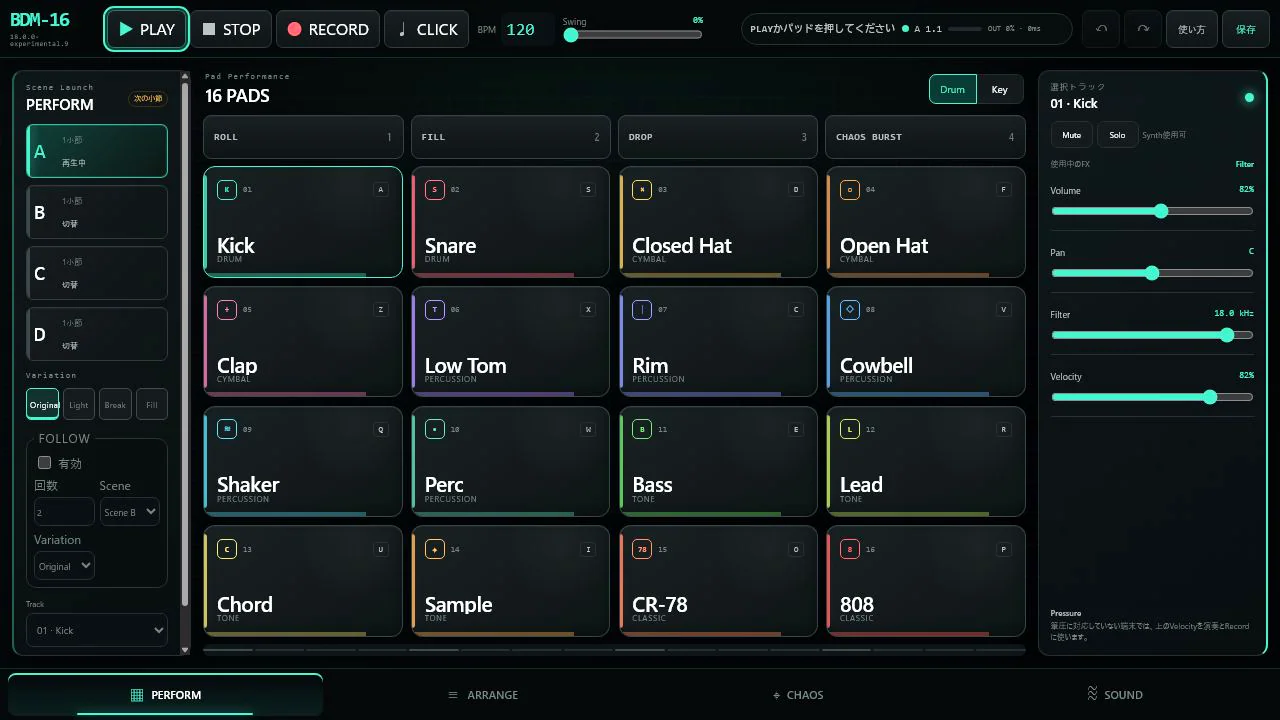The height and width of the screenshot is (720, 1280).
Task: Open the FOLLOW Variation dropdown
Action: click(x=64, y=566)
